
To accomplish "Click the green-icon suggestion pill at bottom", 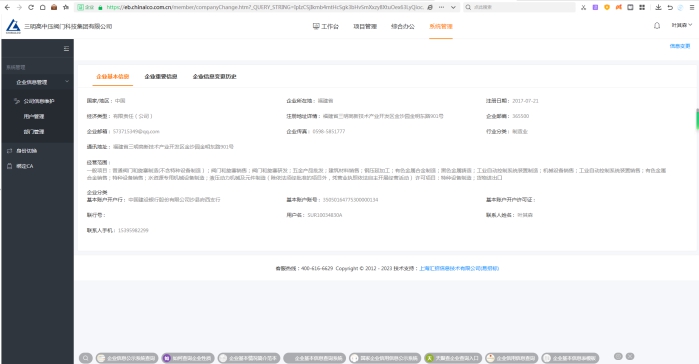I will [453, 358].
